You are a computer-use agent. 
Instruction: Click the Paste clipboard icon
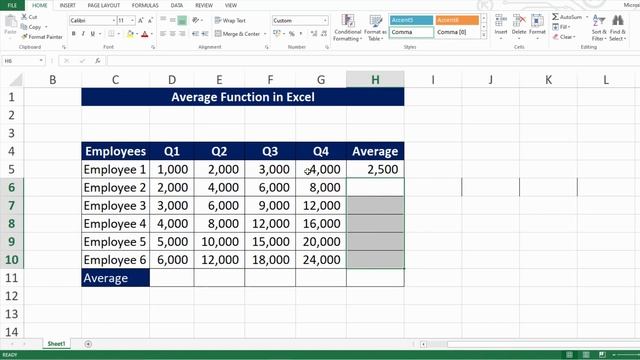11,21
